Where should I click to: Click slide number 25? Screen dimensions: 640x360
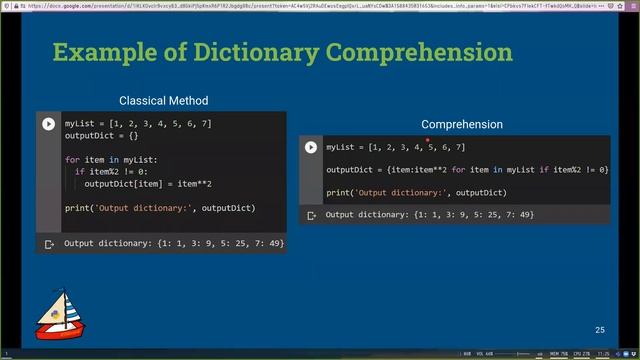(x=600, y=330)
